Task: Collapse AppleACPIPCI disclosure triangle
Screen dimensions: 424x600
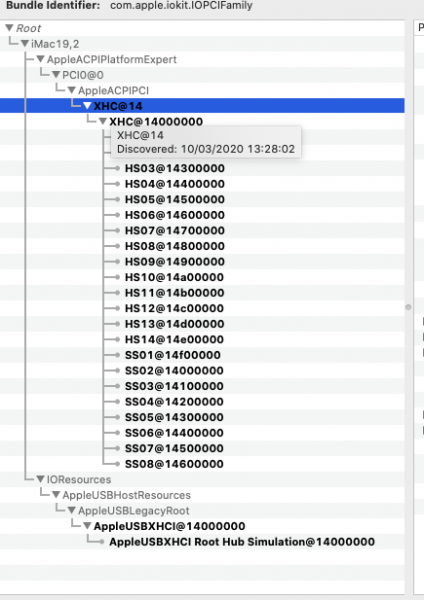Action: [x=72, y=90]
